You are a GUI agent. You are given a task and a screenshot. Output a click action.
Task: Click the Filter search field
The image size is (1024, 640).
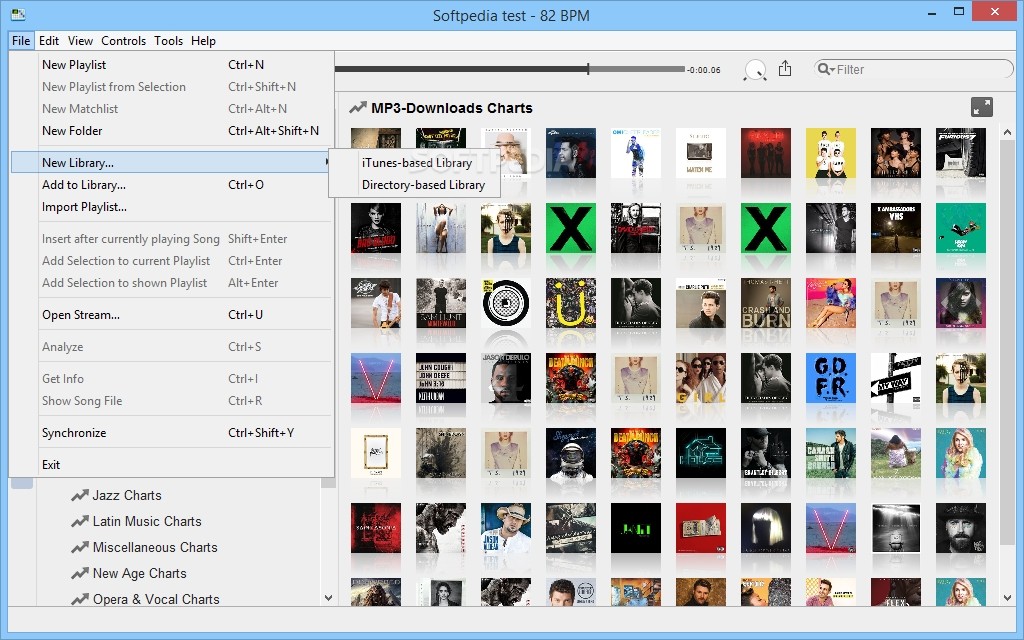[x=914, y=69]
